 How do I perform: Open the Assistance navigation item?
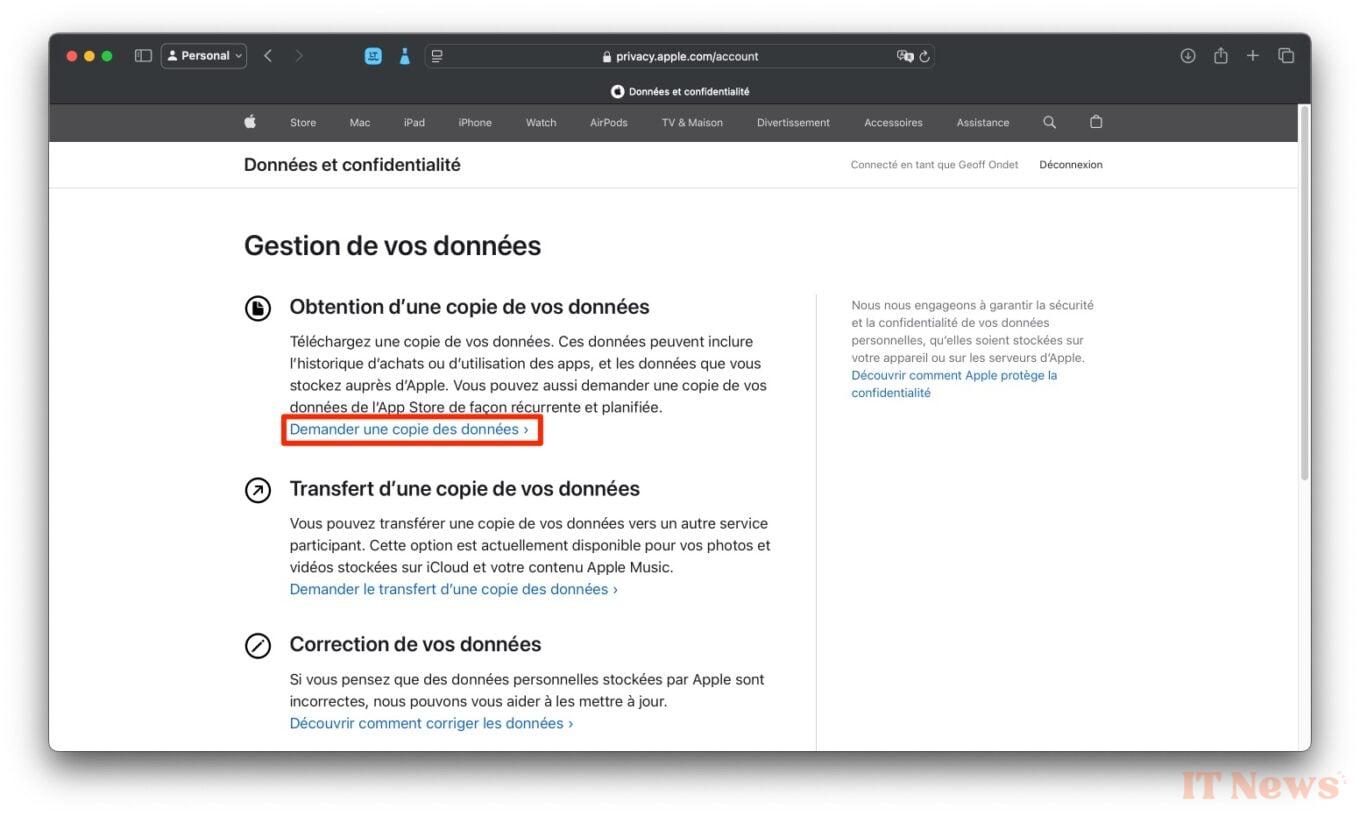pyautogui.click(x=982, y=123)
